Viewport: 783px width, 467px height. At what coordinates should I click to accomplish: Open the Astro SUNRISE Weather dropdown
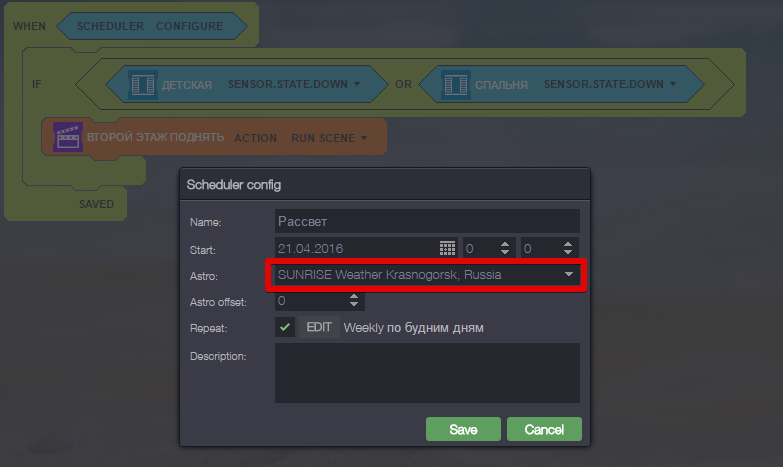[x=568, y=274]
